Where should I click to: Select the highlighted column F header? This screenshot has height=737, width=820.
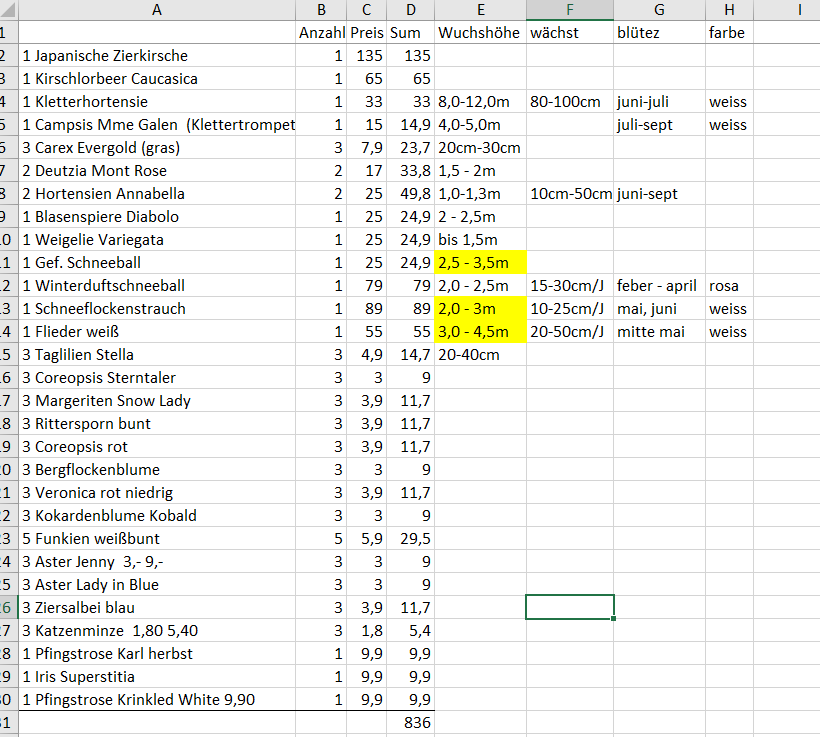[x=569, y=10]
